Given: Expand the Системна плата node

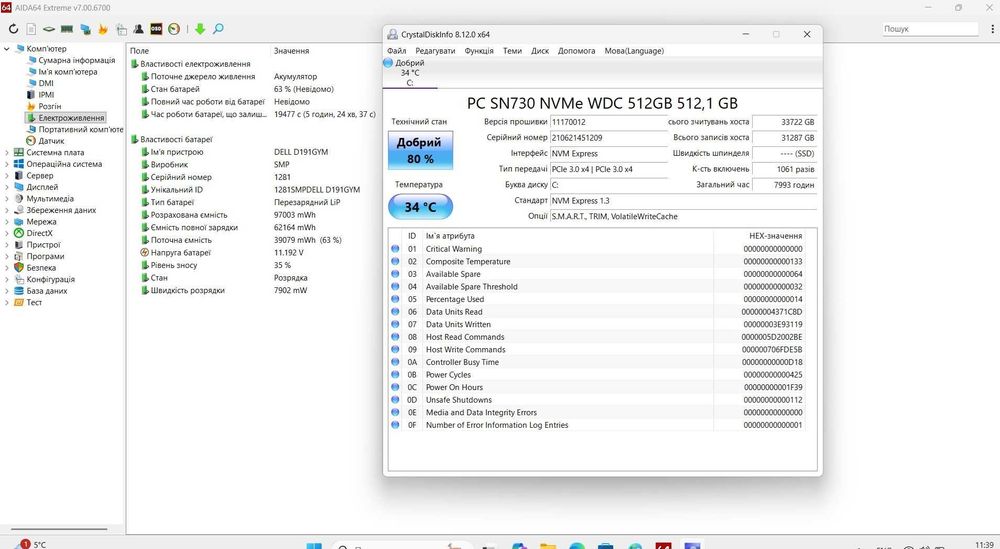Looking at the screenshot, I should (6, 152).
